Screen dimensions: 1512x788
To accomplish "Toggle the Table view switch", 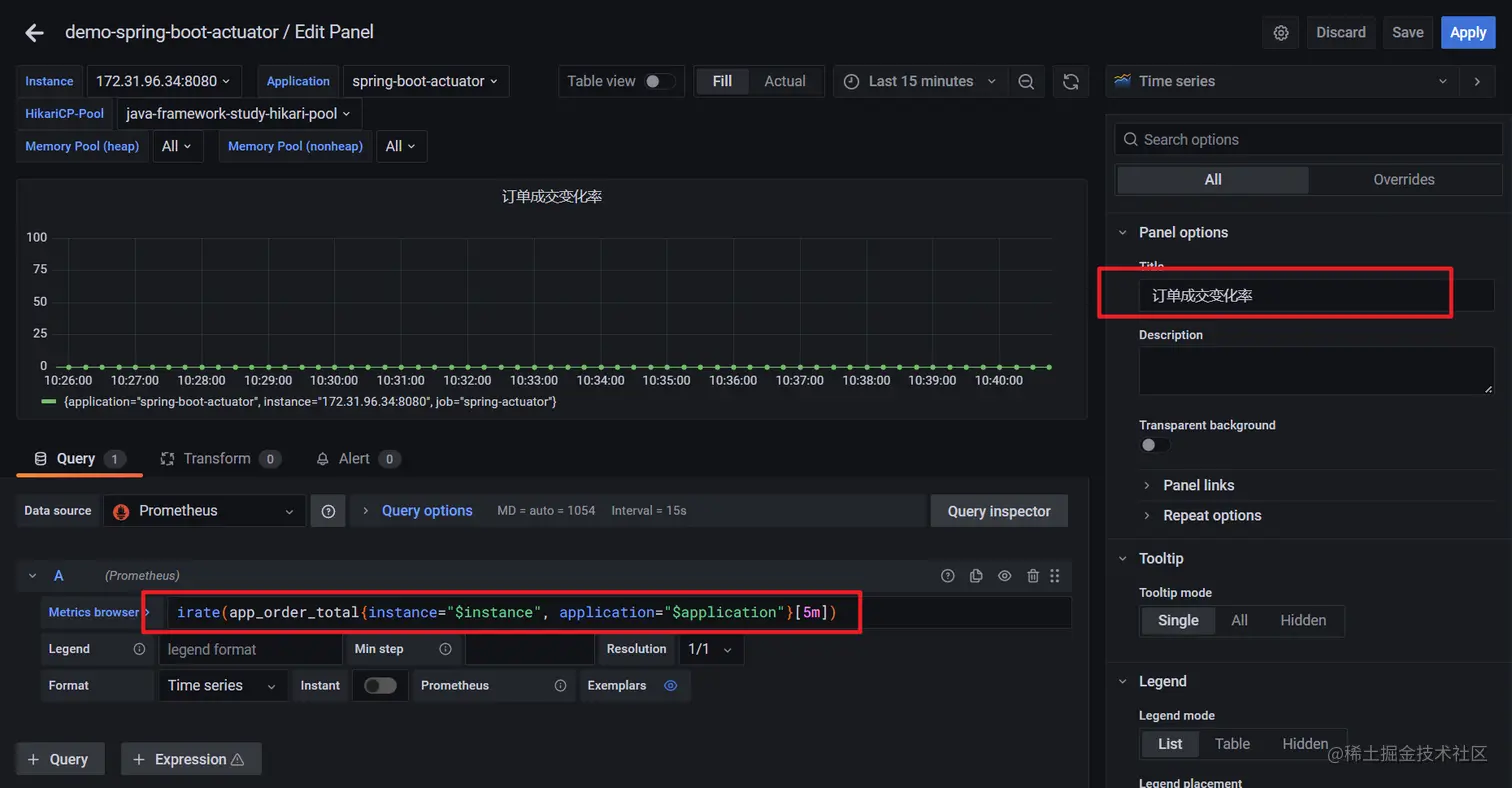I will tap(658, 81).
